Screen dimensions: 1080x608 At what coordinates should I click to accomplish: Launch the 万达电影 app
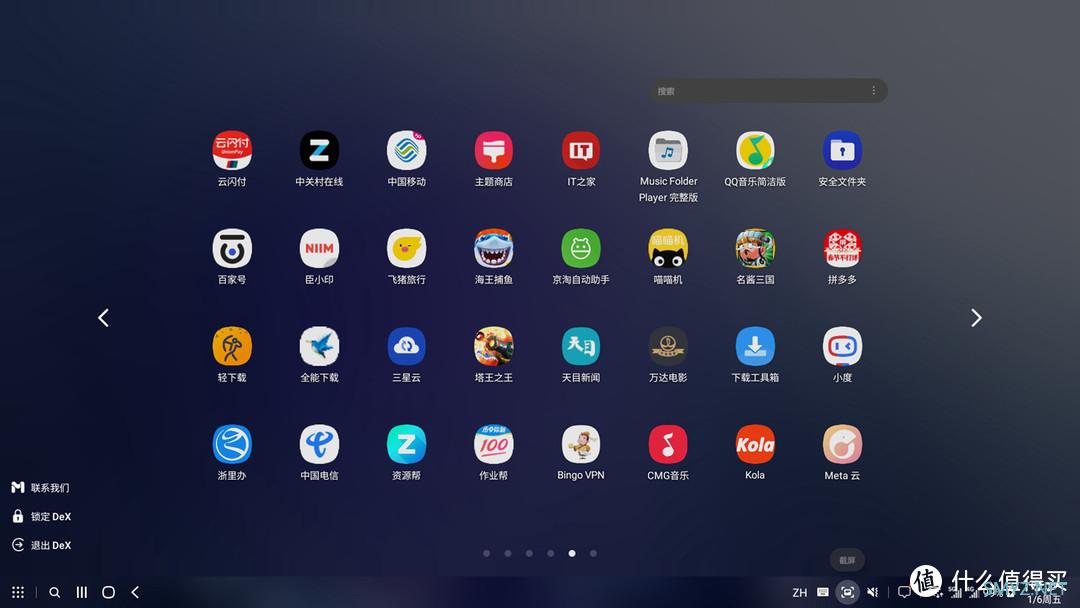click(x=668, y=346)
